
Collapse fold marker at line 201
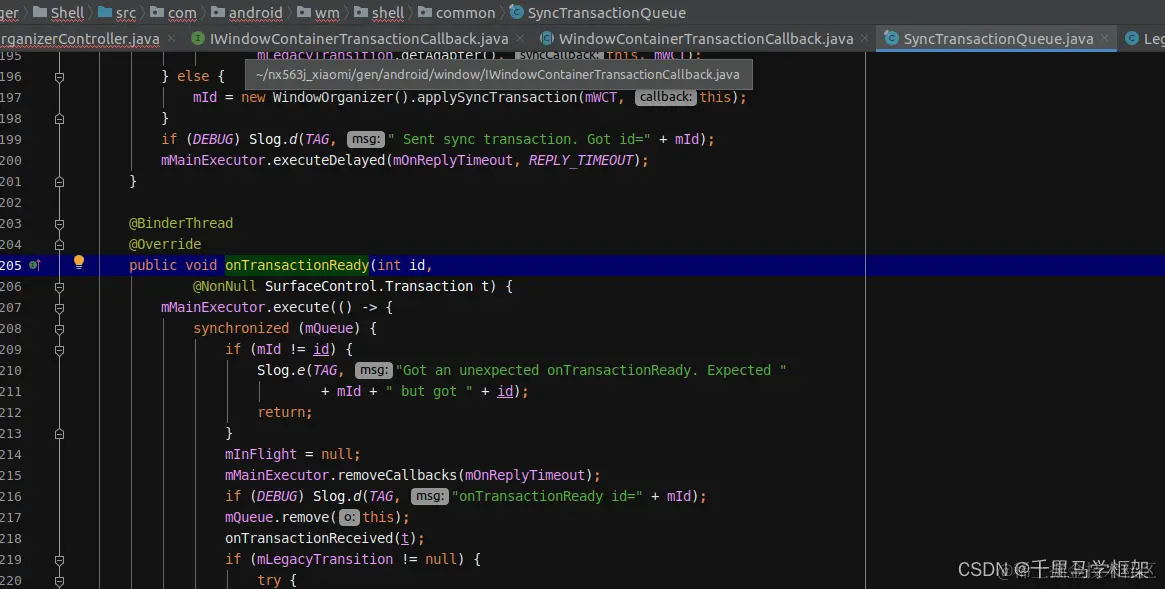[x=59, y=181]
